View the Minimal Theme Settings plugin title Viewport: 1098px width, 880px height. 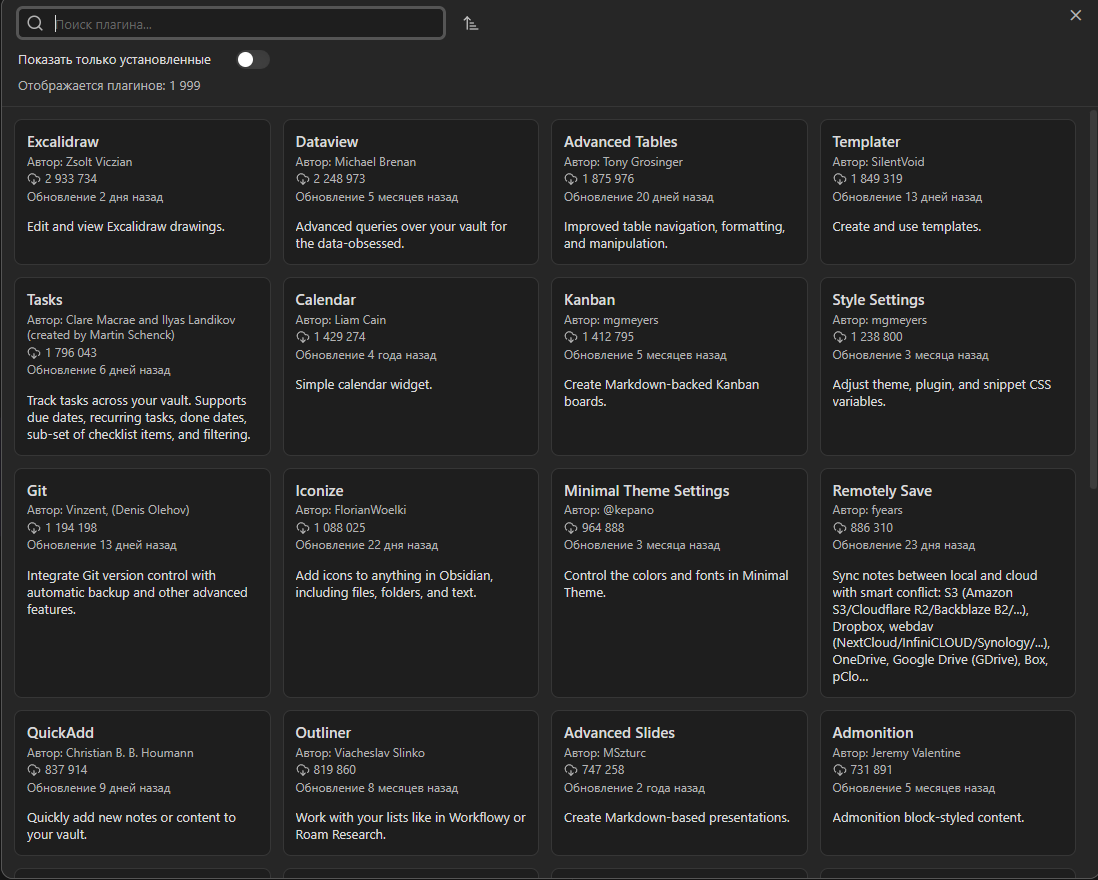click(646, 491)
